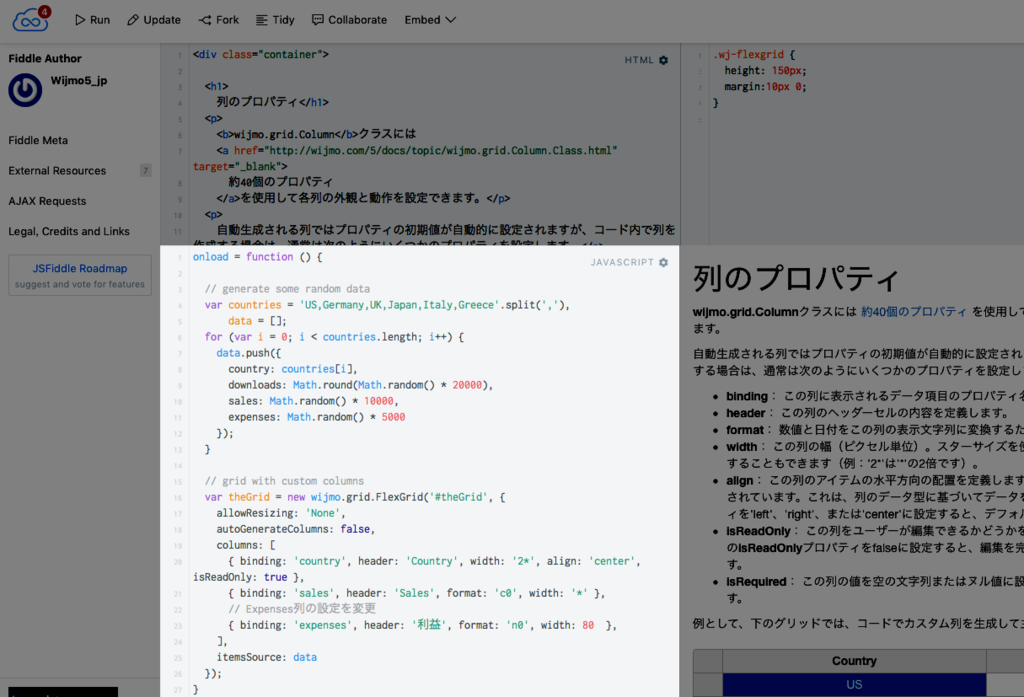Open Wijmo5_jp author profile name
1024x697 pixels.
(79, 81)
